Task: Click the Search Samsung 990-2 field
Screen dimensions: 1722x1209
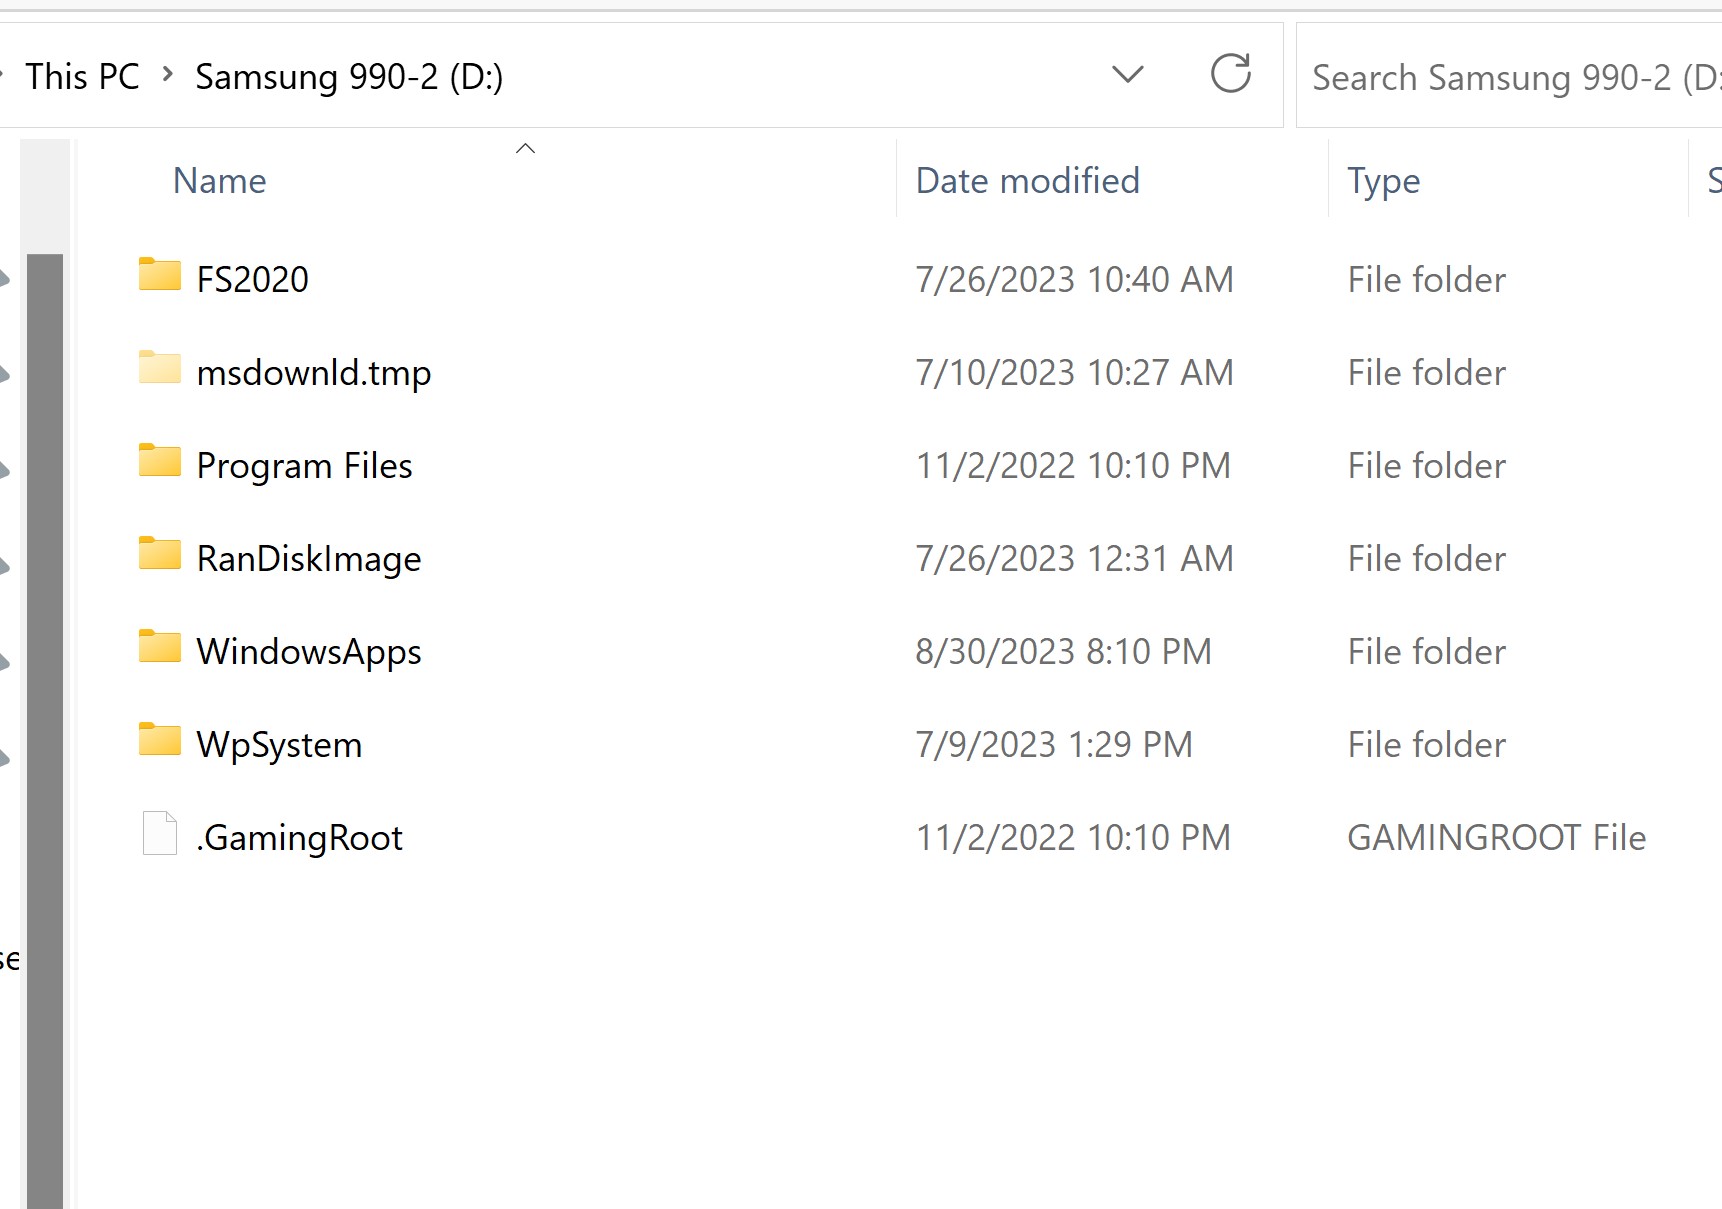Action: [1509, 76]
